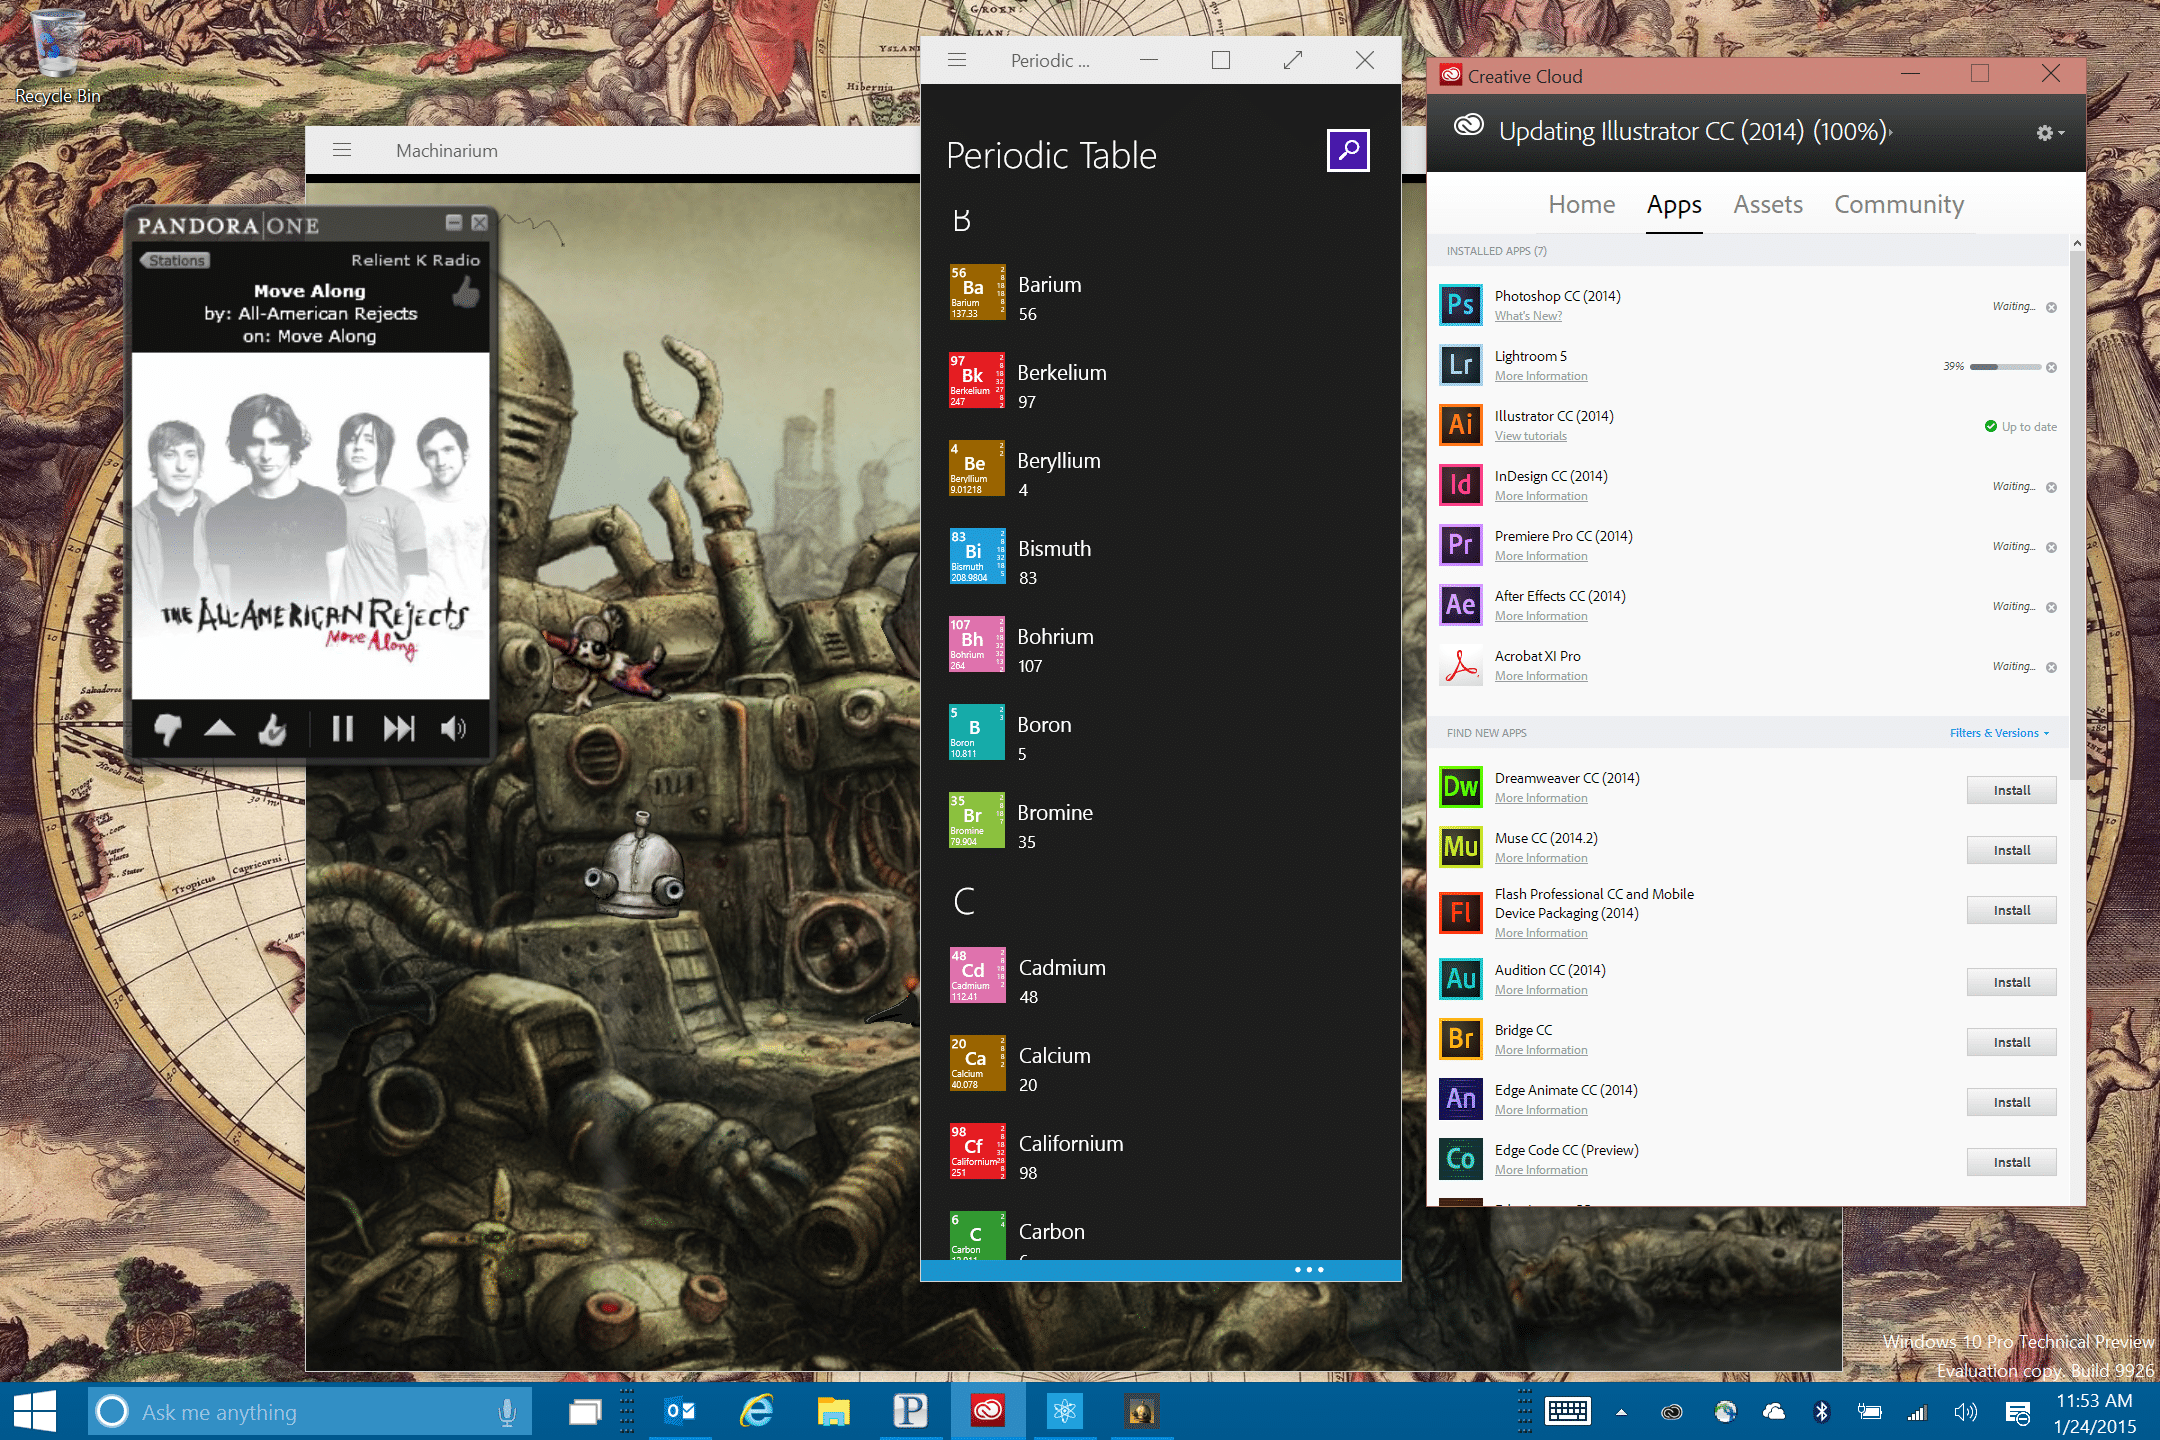Click the InDesign CC app icon

[x=1461, y=484]
